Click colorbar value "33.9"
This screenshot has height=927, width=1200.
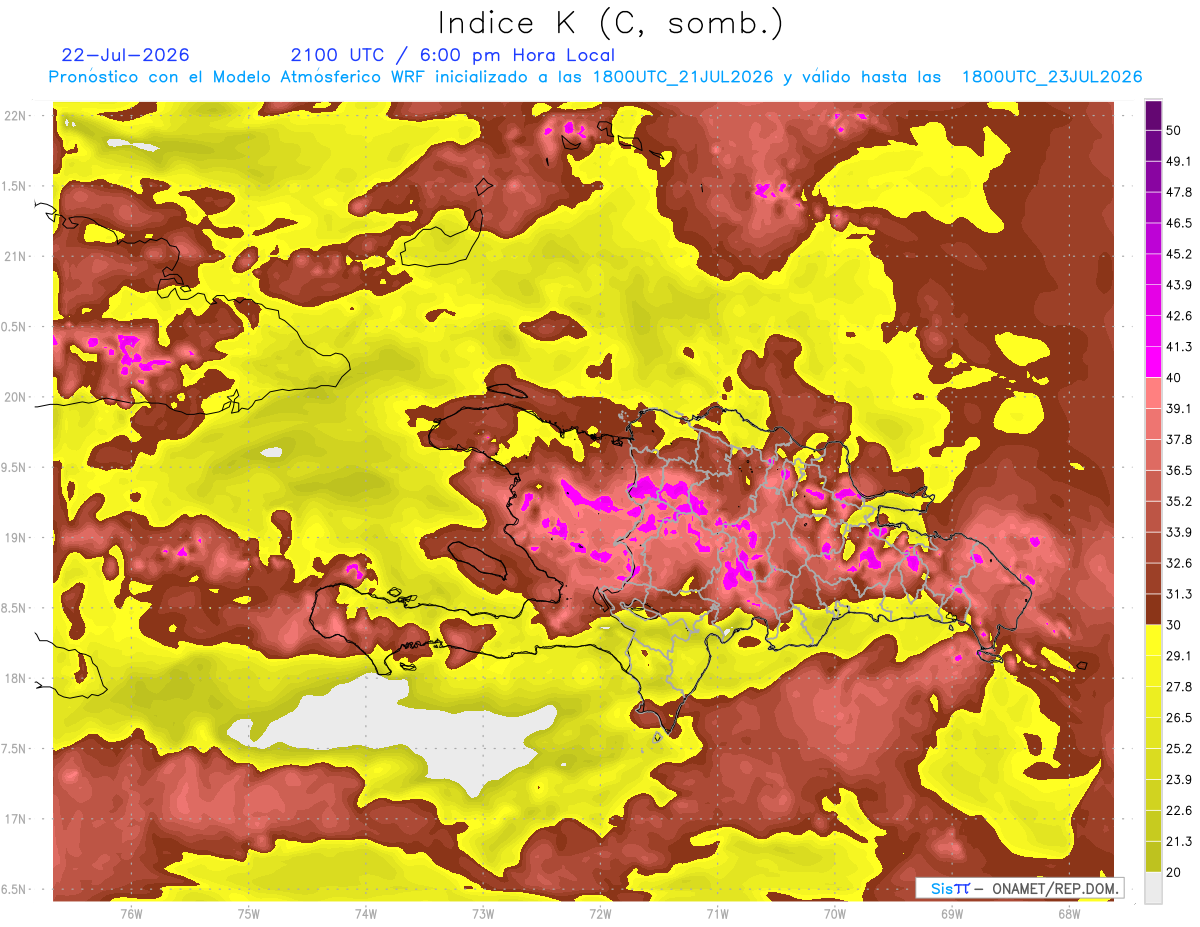(x=1179, y=532)
